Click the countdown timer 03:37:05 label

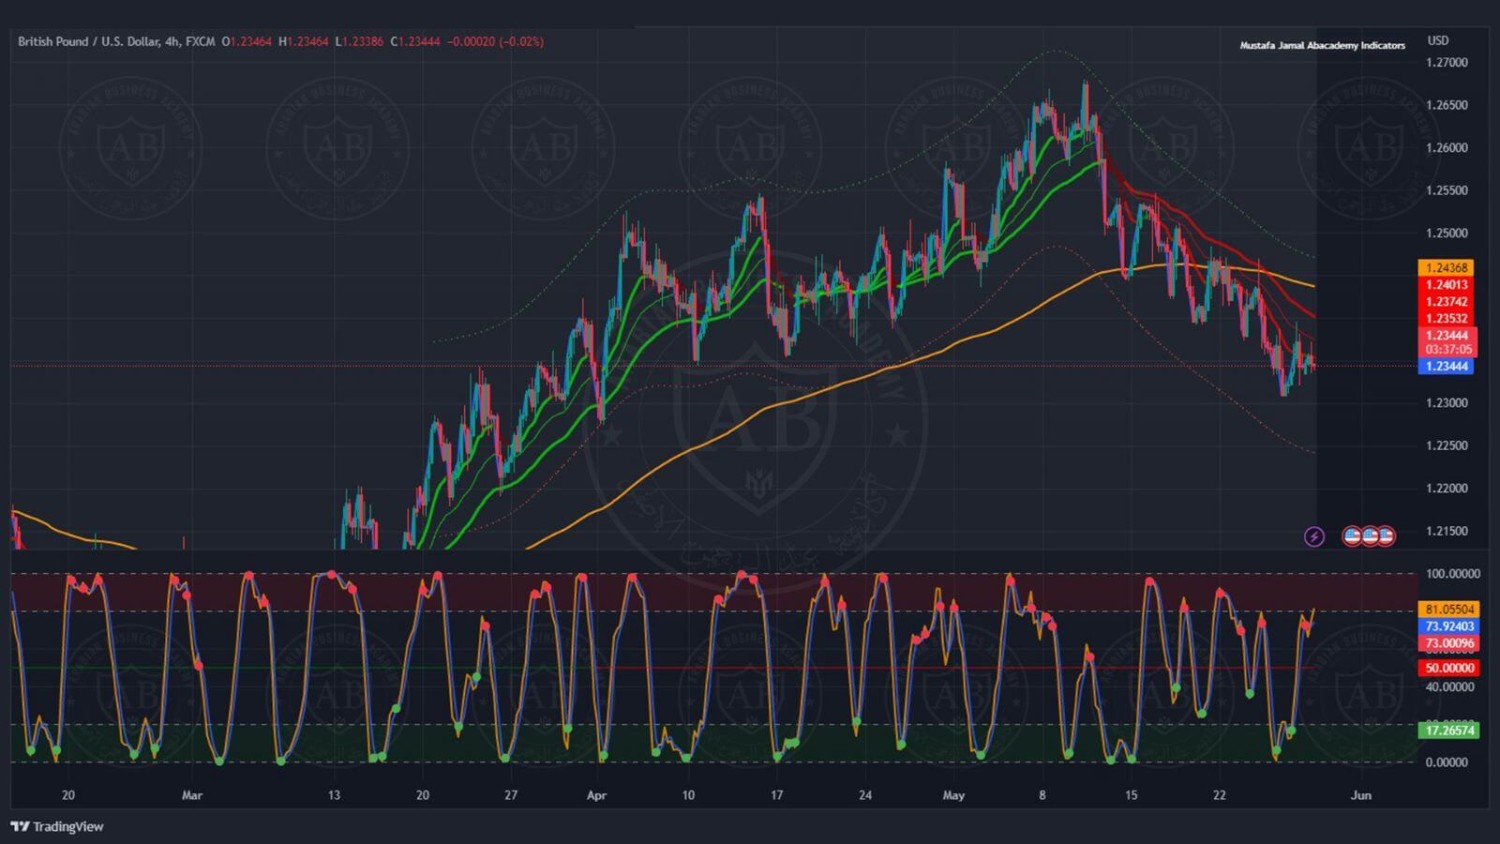1448,350
